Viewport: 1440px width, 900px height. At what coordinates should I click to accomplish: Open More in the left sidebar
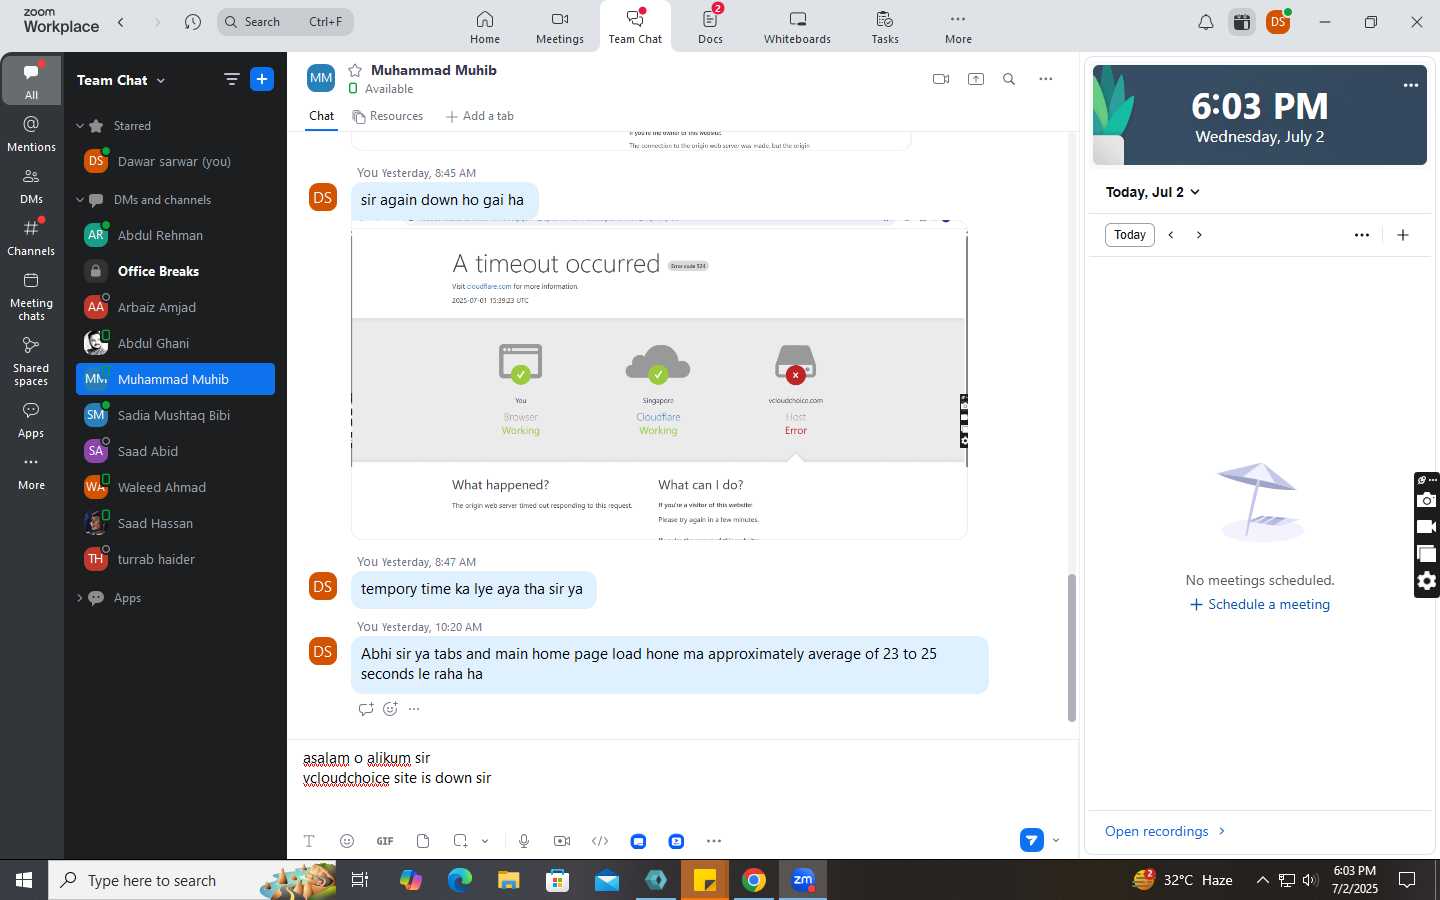coord(32,472)
